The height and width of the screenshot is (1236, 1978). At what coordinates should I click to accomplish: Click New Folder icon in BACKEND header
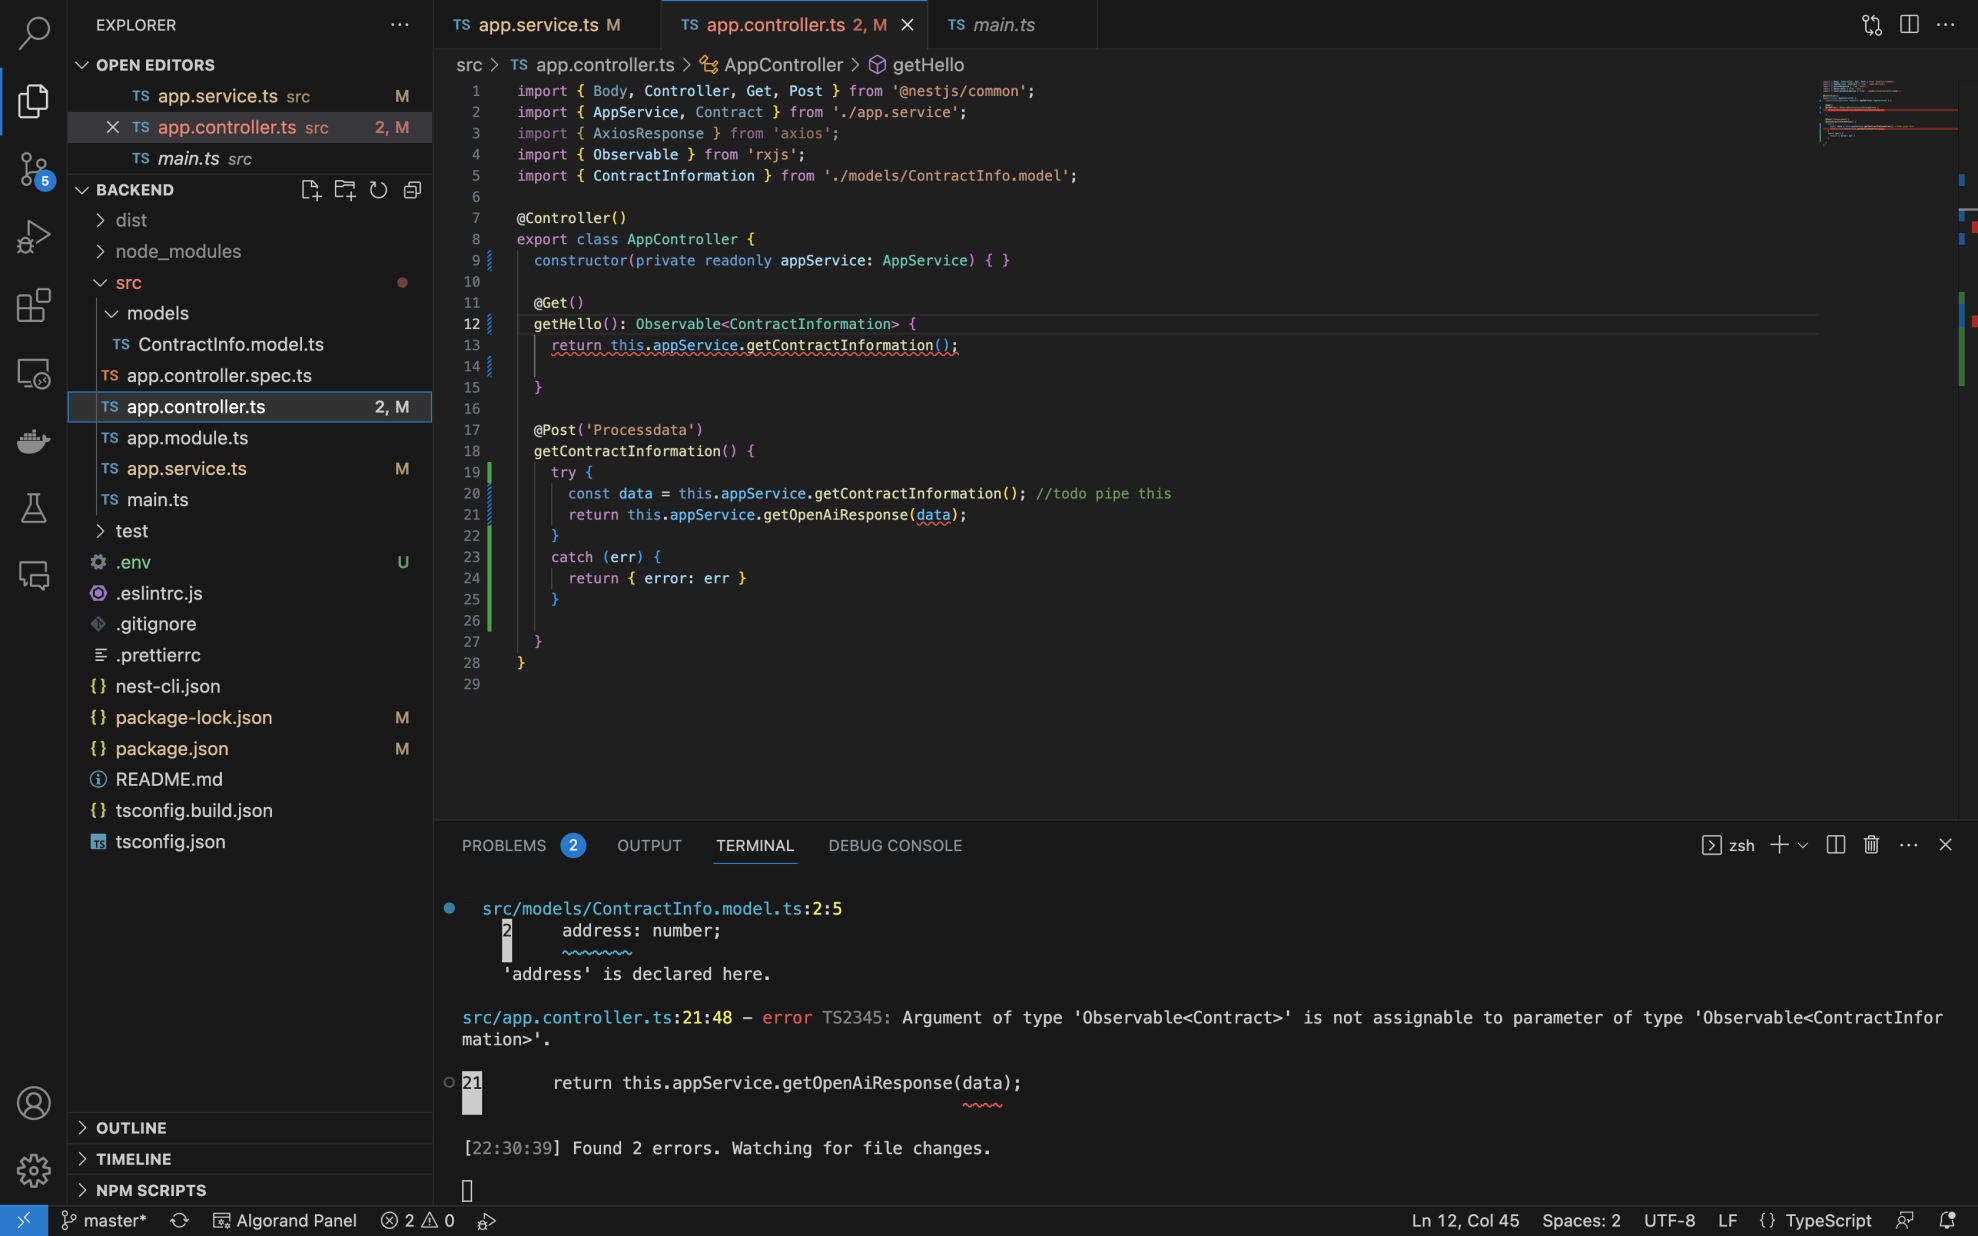(x=345, y=190)
